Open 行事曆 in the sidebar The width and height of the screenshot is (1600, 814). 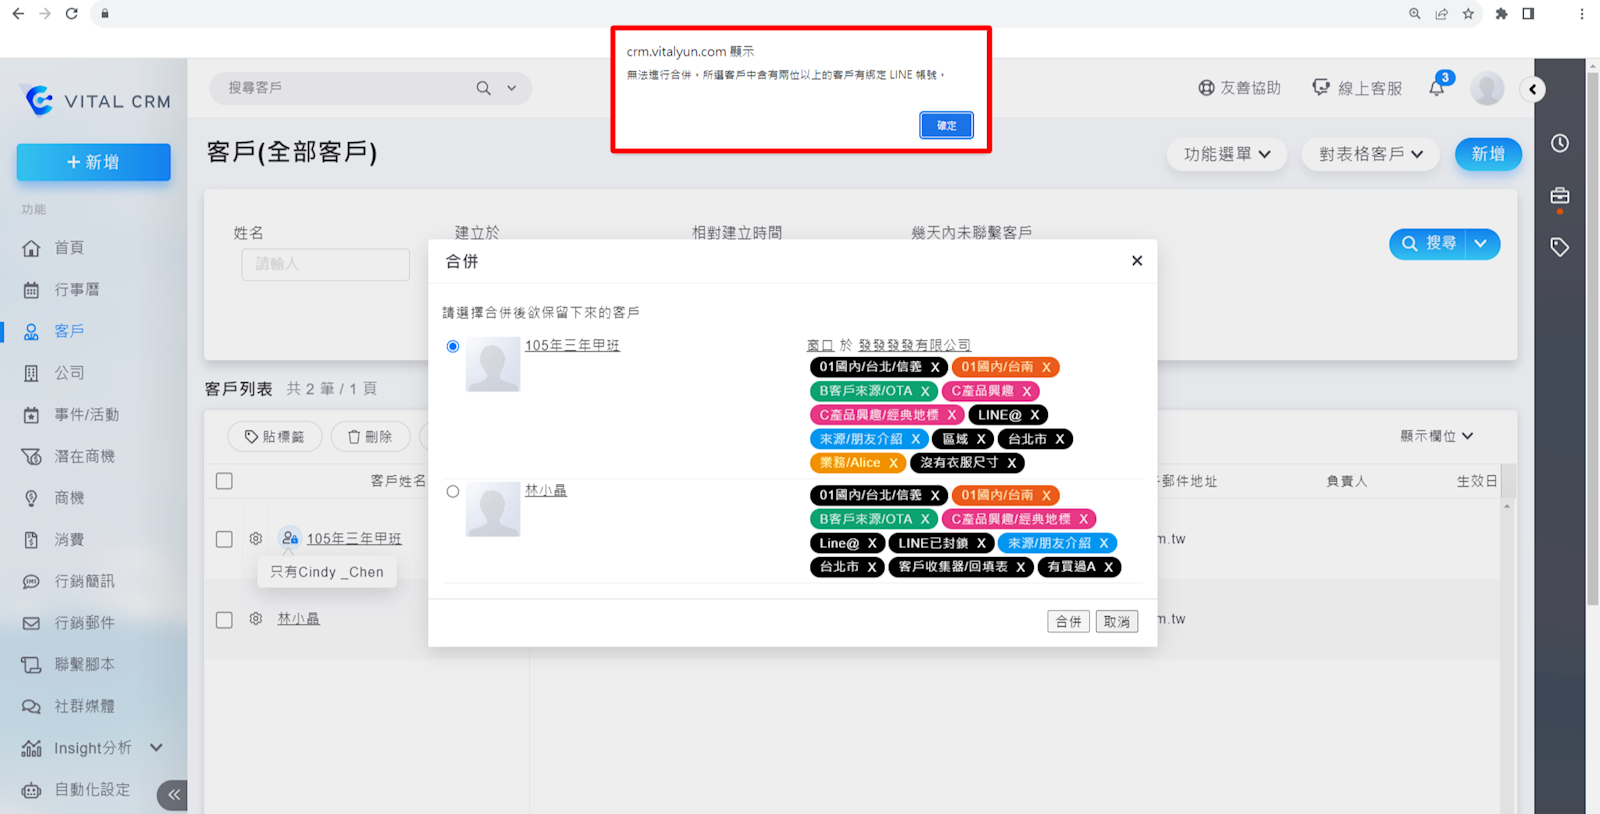[x=77, y=290]
